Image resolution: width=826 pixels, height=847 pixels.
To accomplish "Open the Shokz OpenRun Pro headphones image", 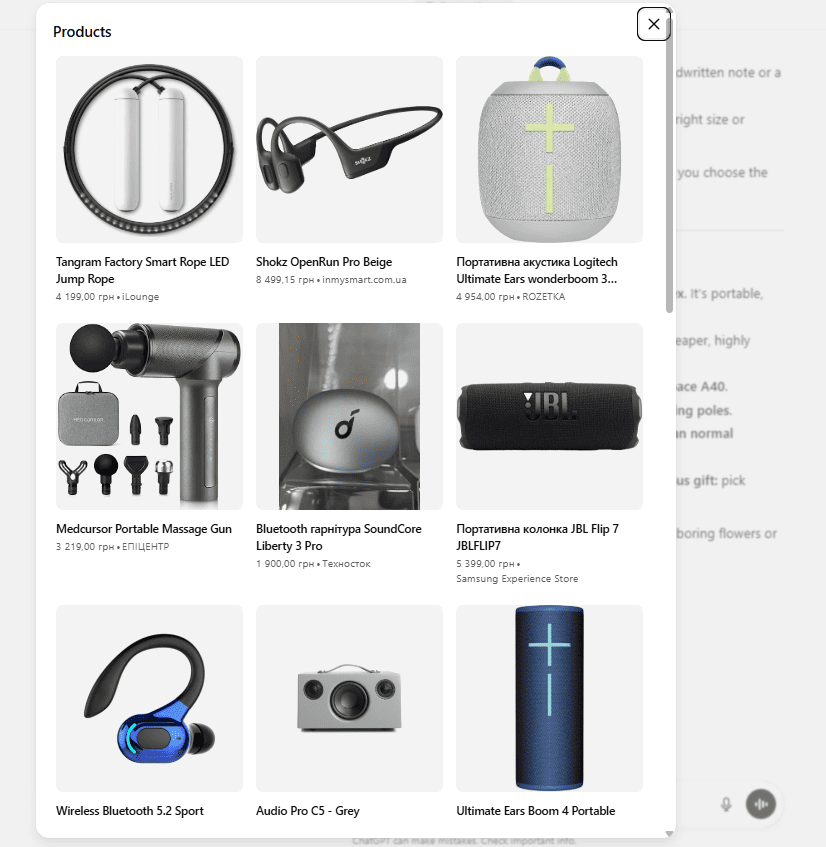I will [x=349, y=150].
